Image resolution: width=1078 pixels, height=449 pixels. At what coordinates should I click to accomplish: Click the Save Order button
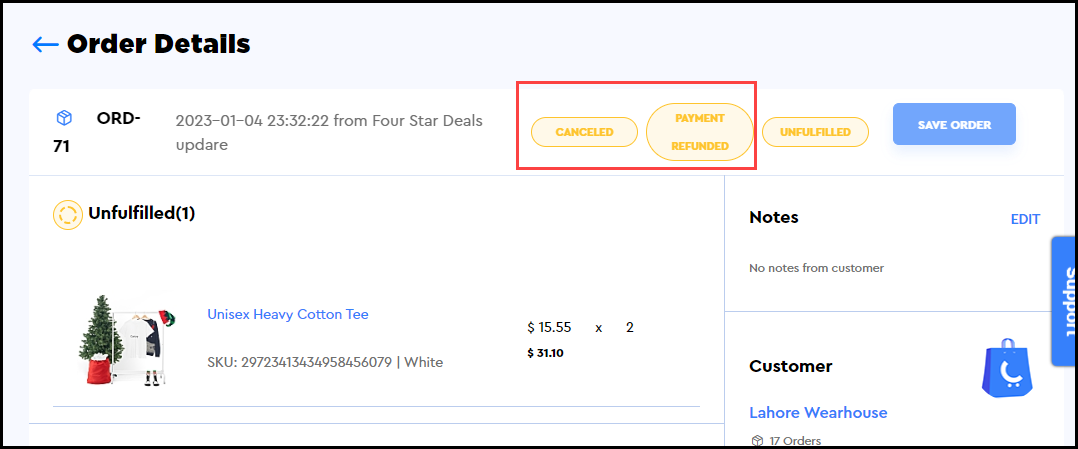click(954, 125)
